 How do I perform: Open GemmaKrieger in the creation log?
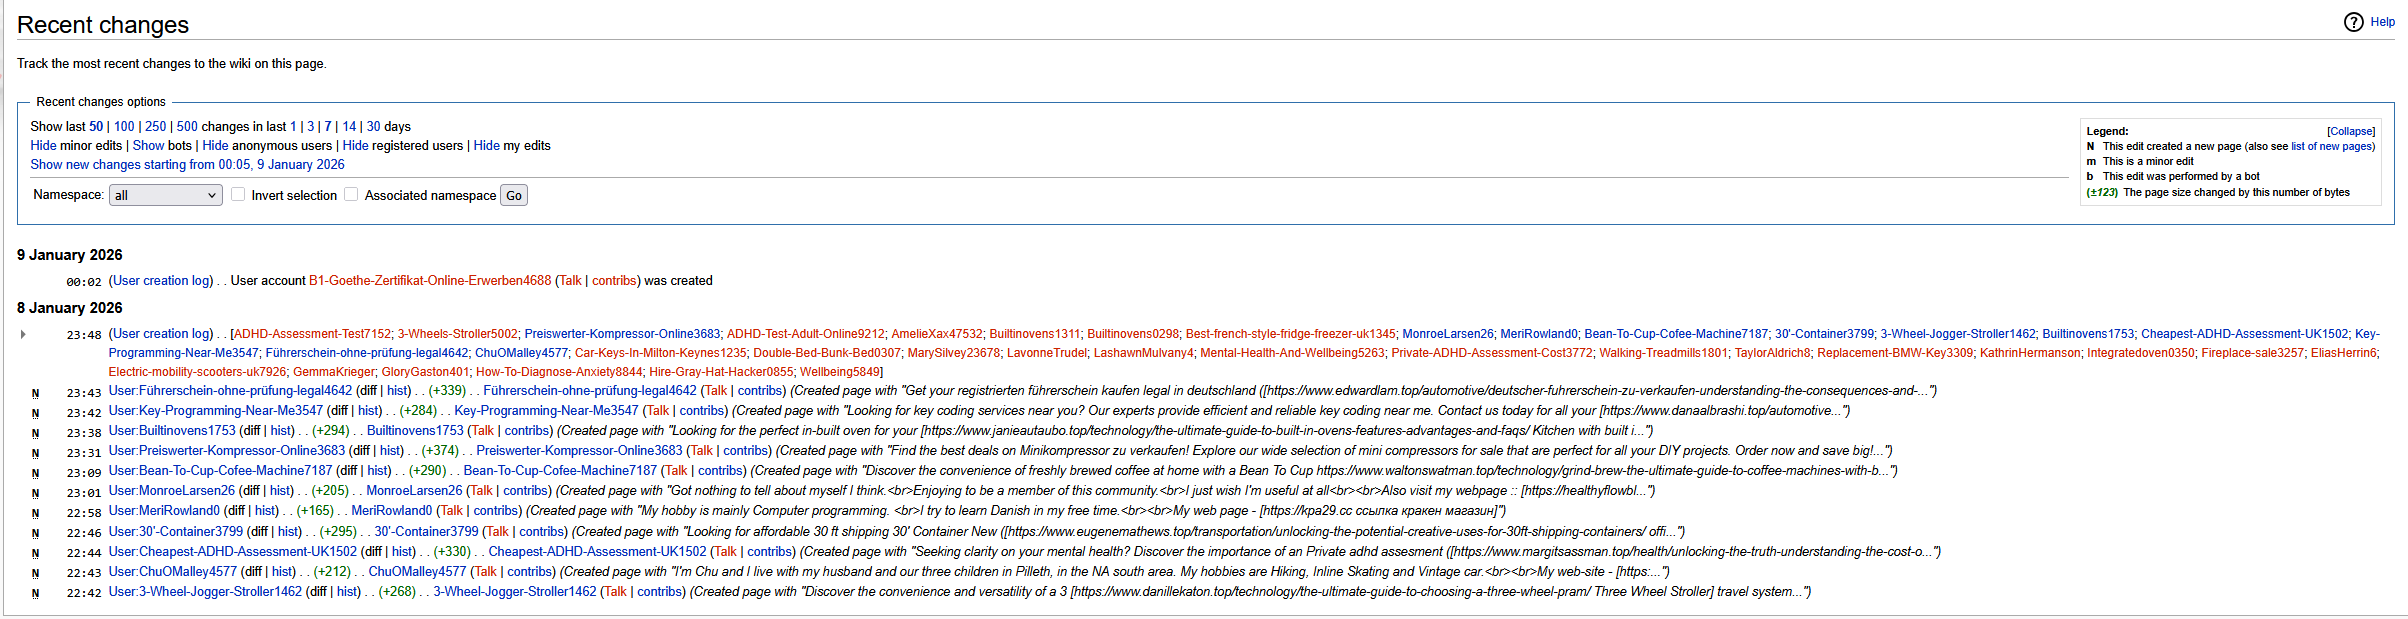click(334, 372)
